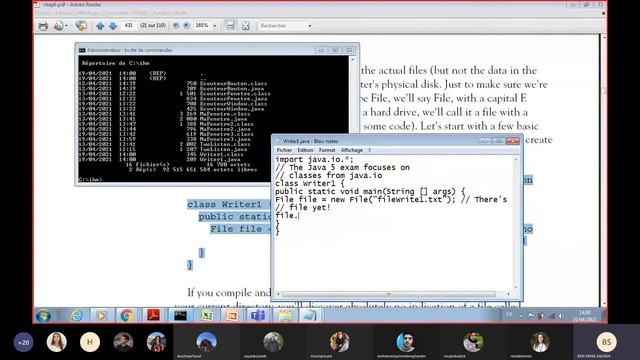Click the page number field showing 431
This screenshot has width=640, height=360.
tap(129, 25)
